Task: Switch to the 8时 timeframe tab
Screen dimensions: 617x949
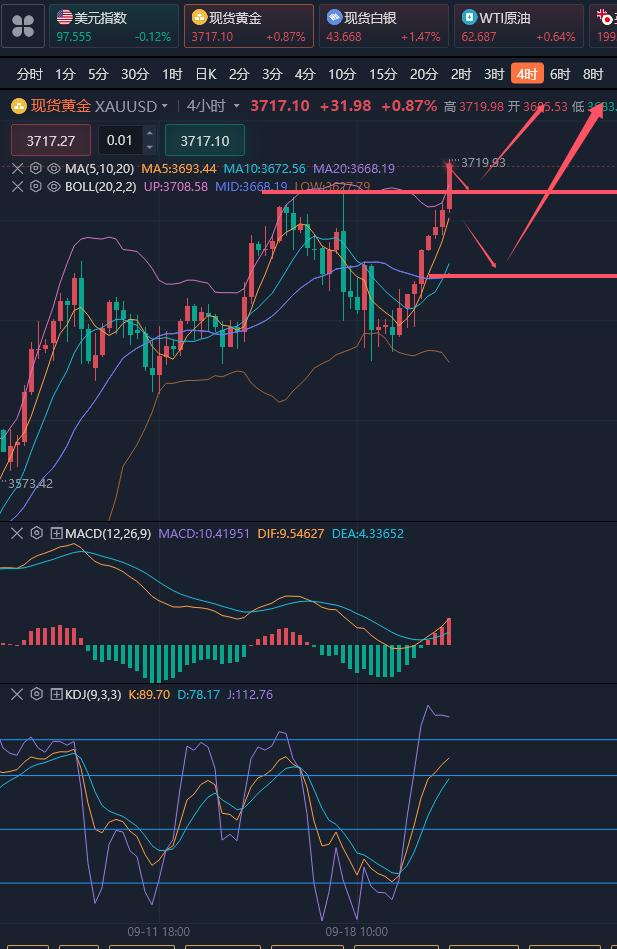Action: [593, 74]
